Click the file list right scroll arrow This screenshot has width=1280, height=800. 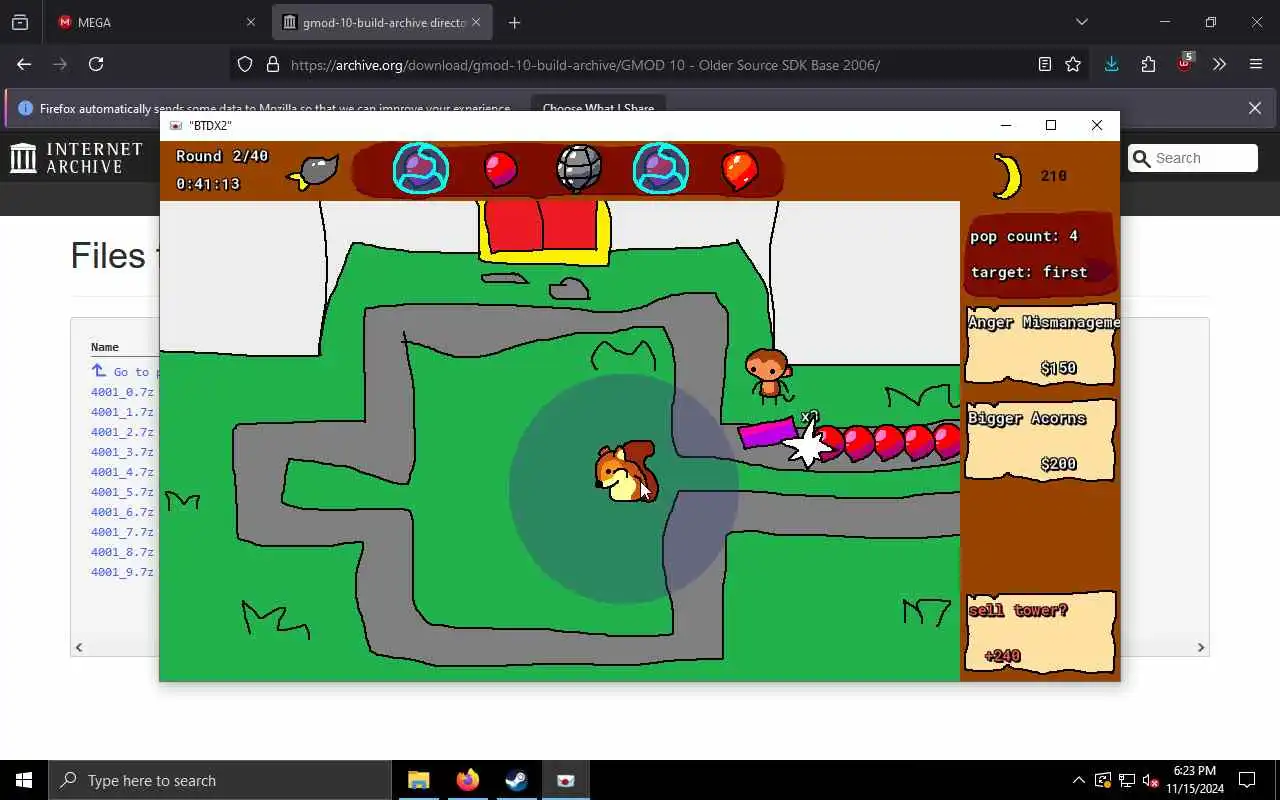click(1201, 647)
